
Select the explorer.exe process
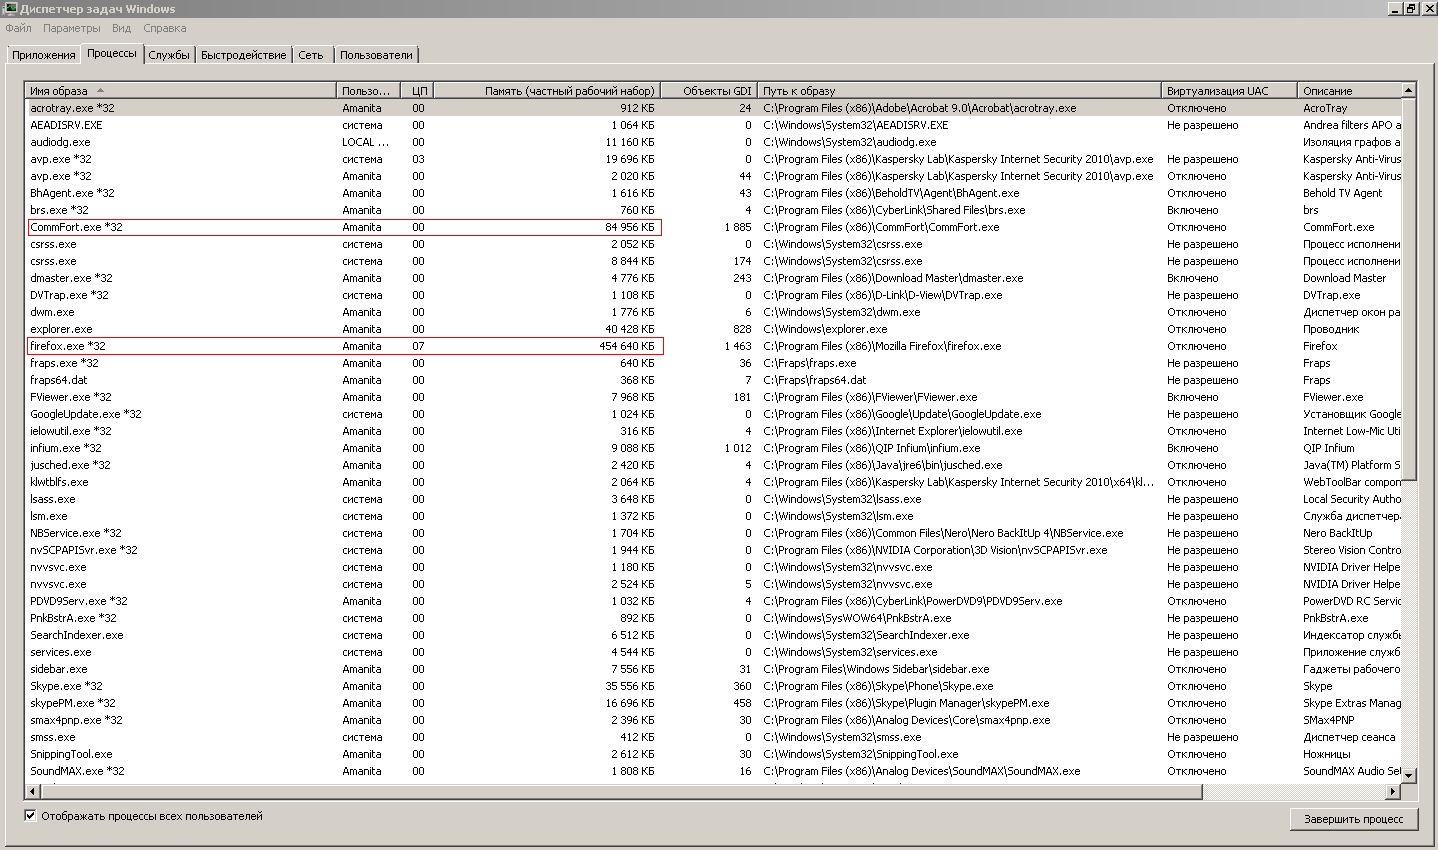714,329
